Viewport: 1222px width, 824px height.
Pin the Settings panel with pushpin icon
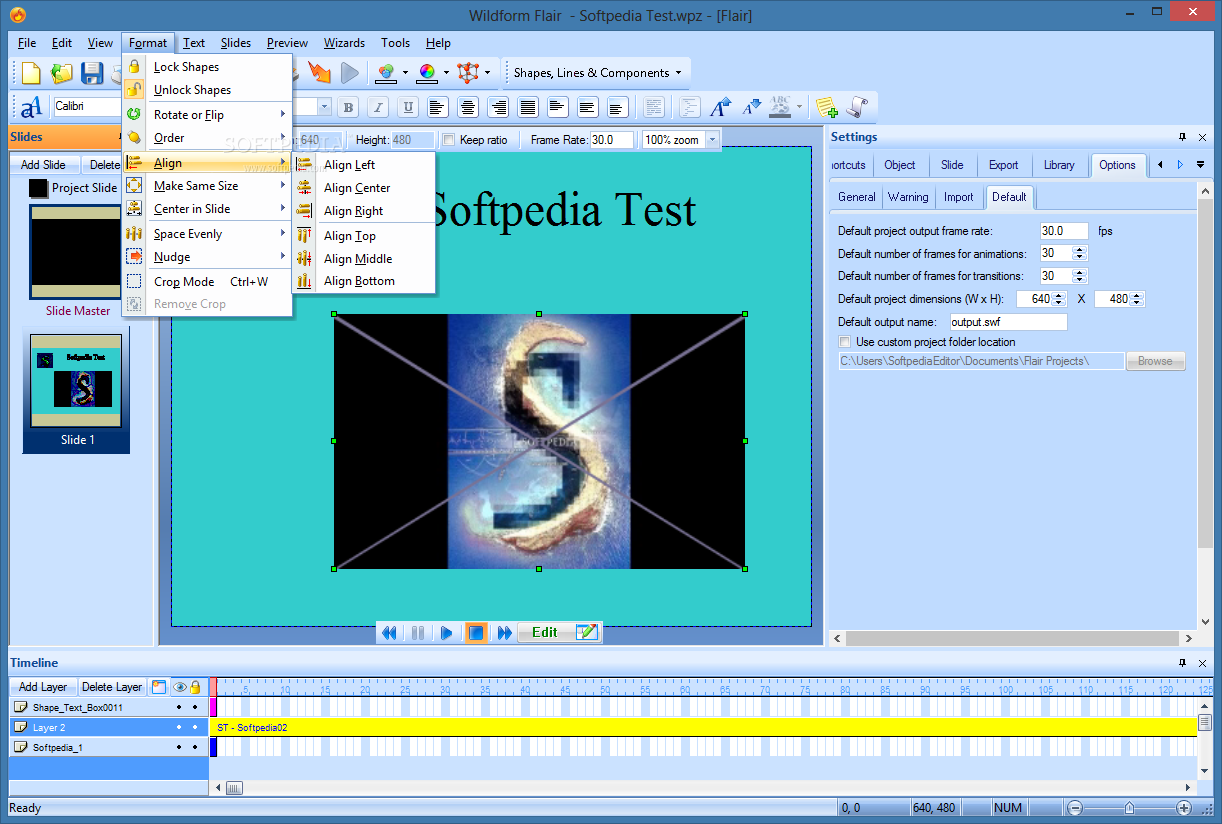click(x=1182, y=137)
